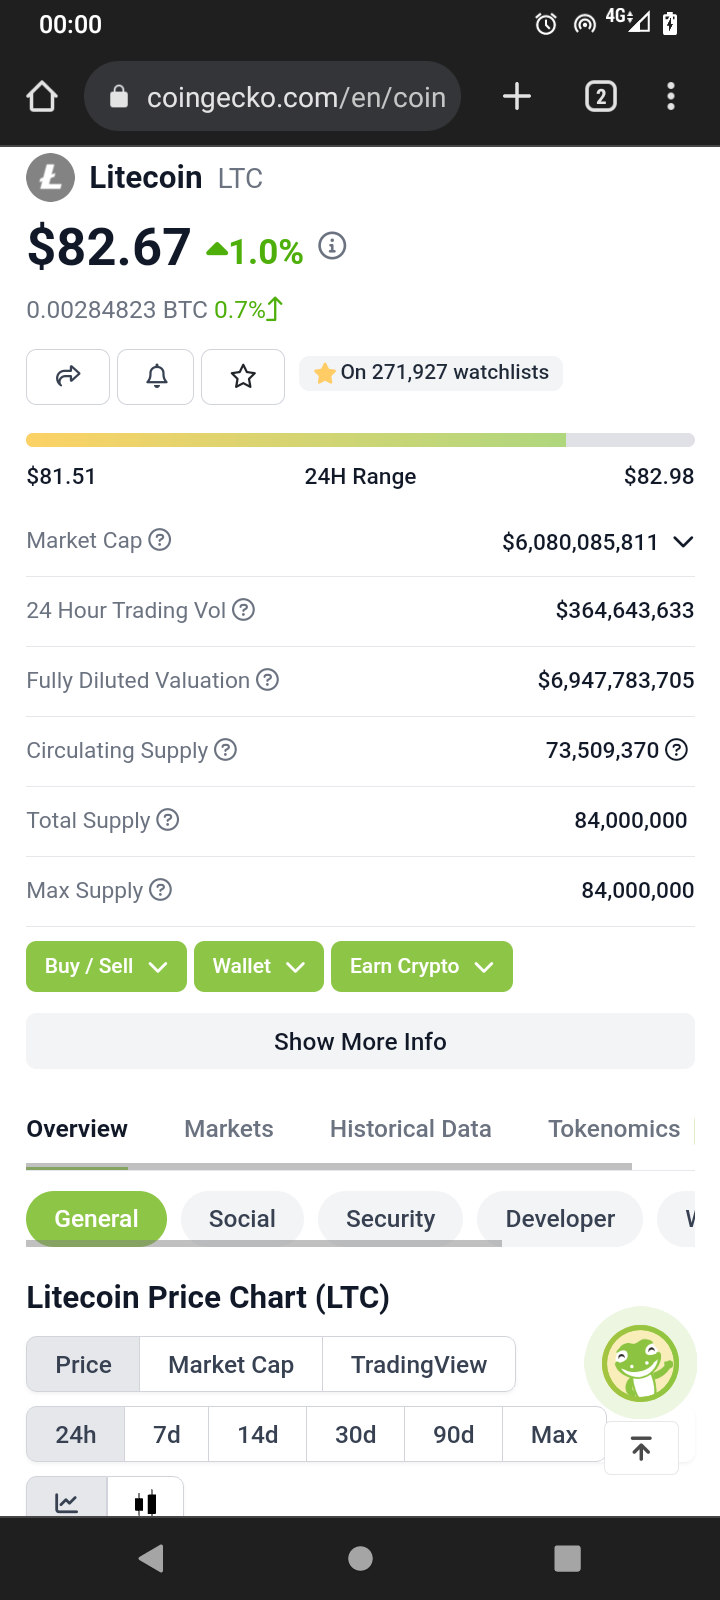Viewport: 720px width, 1600px height.
Task: Tap the $82.98 range high value
Action: click(659, 476)
